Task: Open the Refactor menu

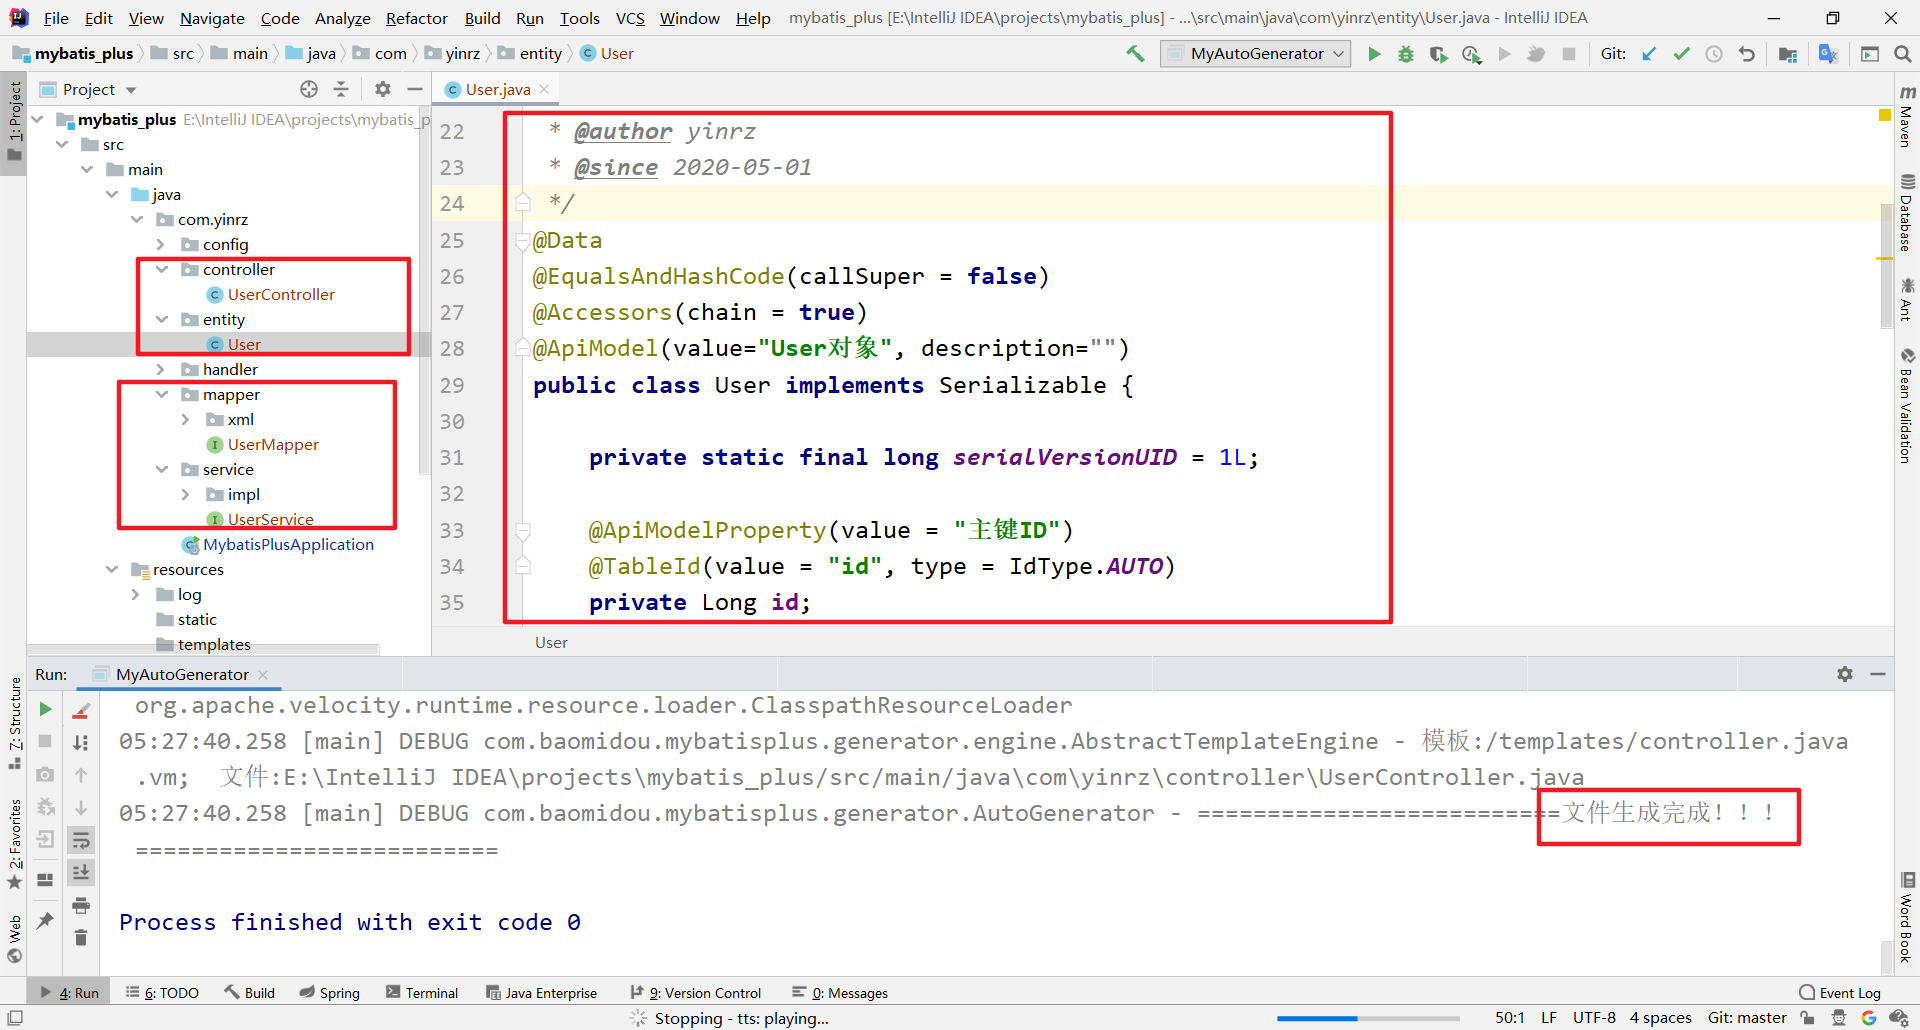Action: (417, 18)
